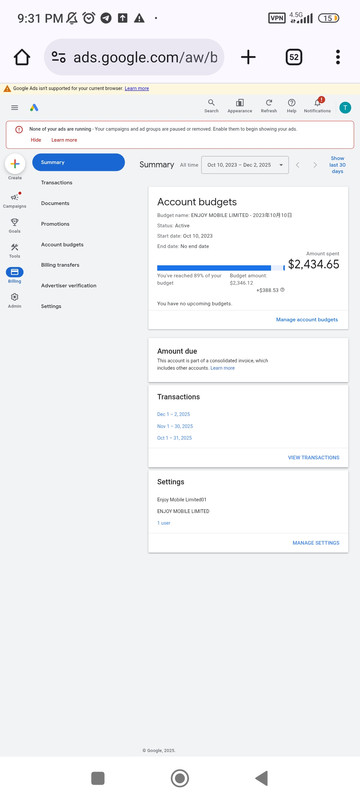Open Settings in billing menu
The image size is (360, 800).
pyautogui.click(x=51, y=306)
